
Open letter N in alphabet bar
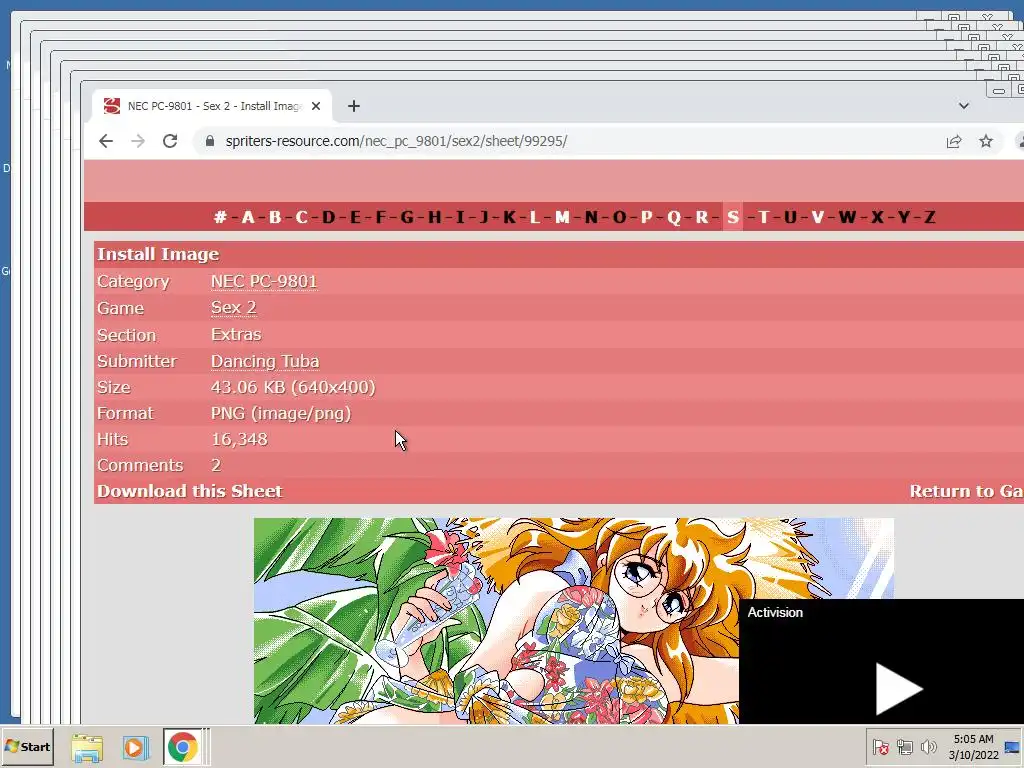pyautogui.click(x=591, y=217)
